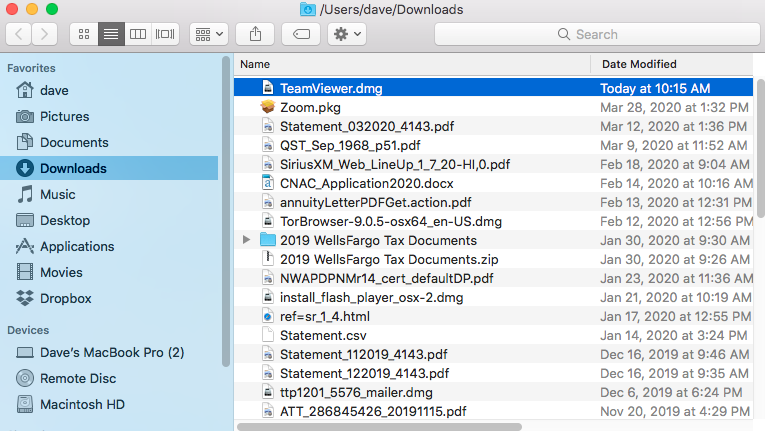Click the sidebar vertical scrollbar
Screen dimensions: 765x431
[225, 211]
